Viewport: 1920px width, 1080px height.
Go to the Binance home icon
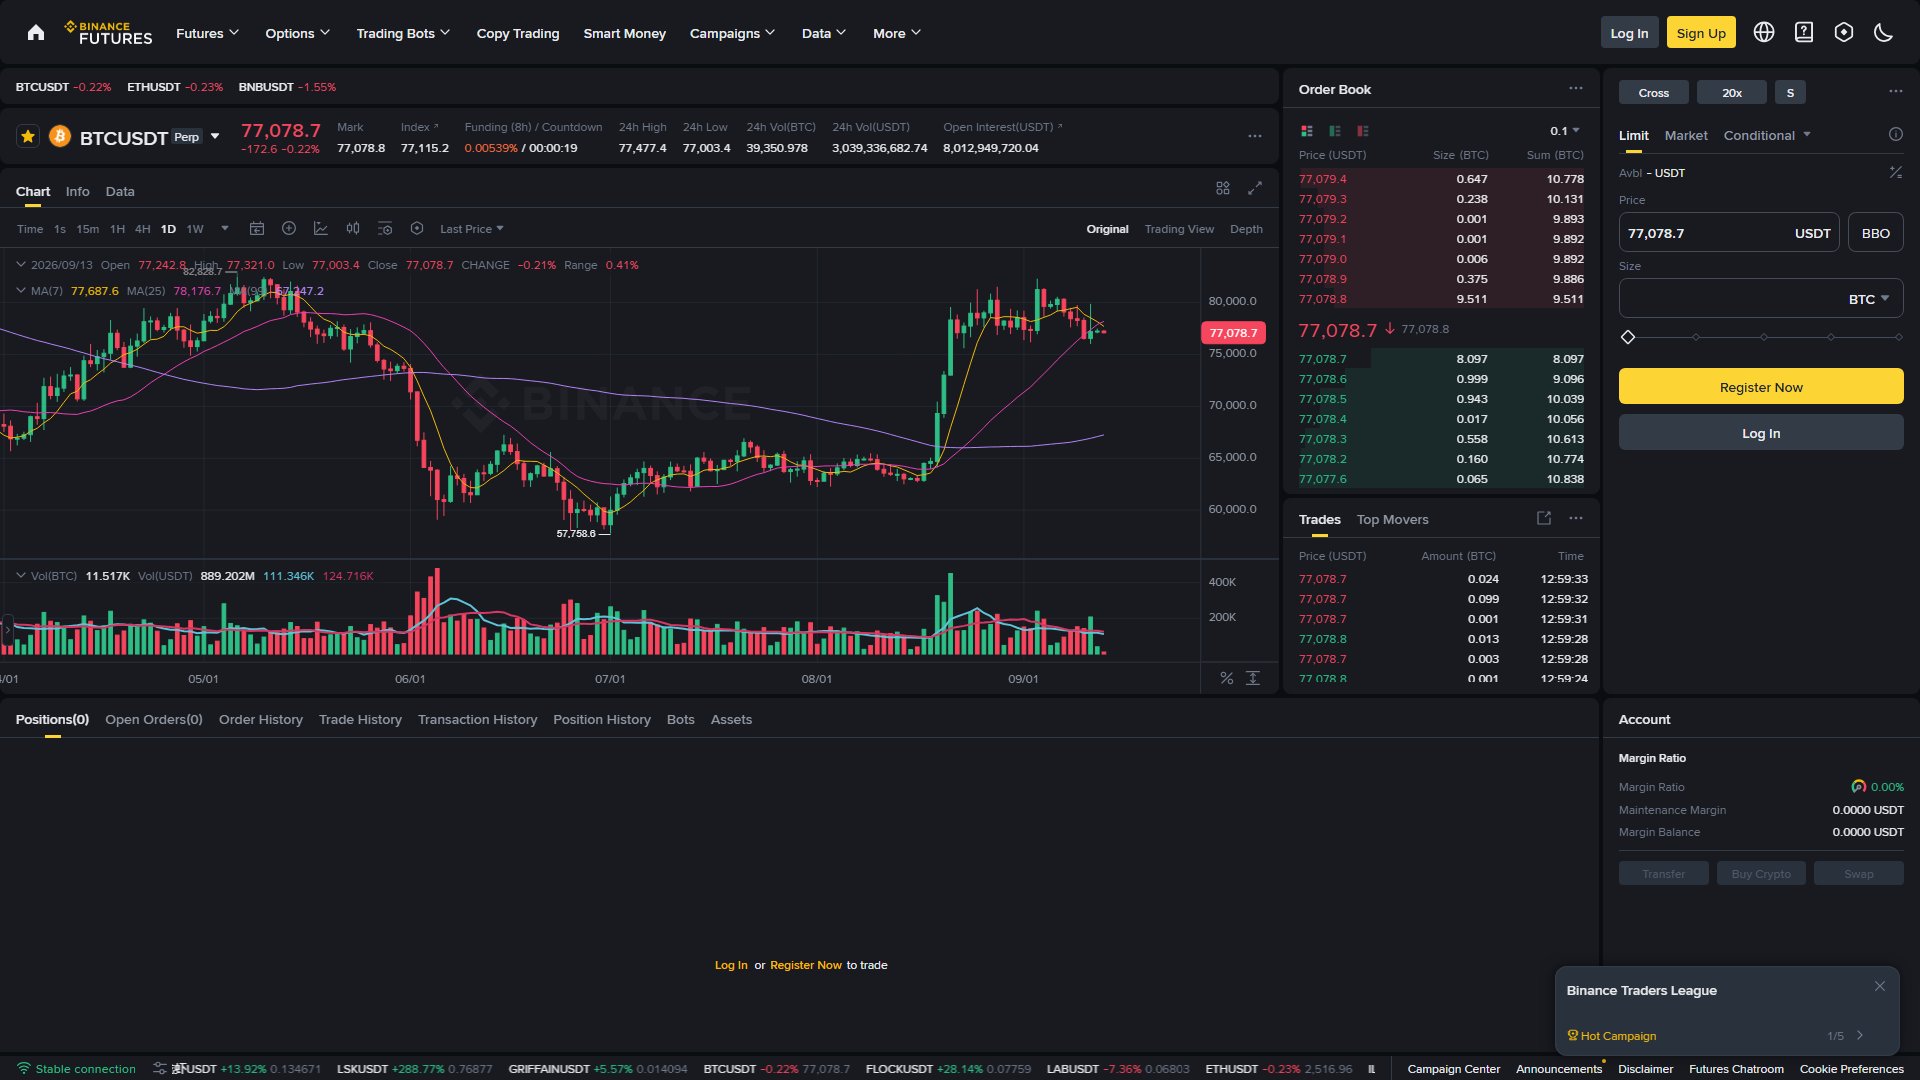point(36,33)
